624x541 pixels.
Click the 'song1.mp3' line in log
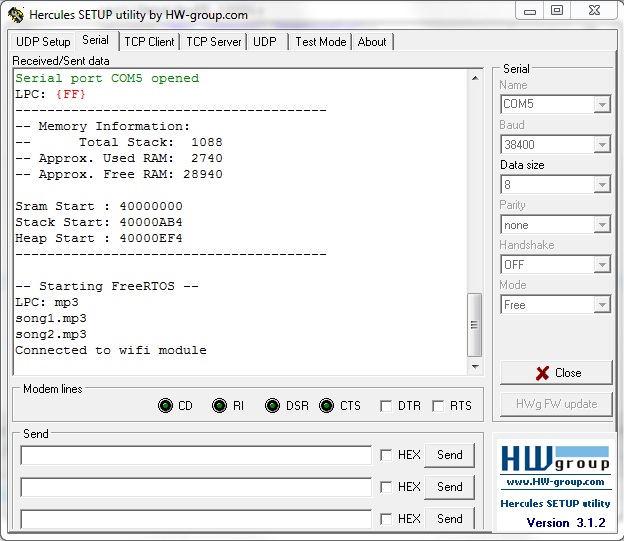[x=51, y=318]
